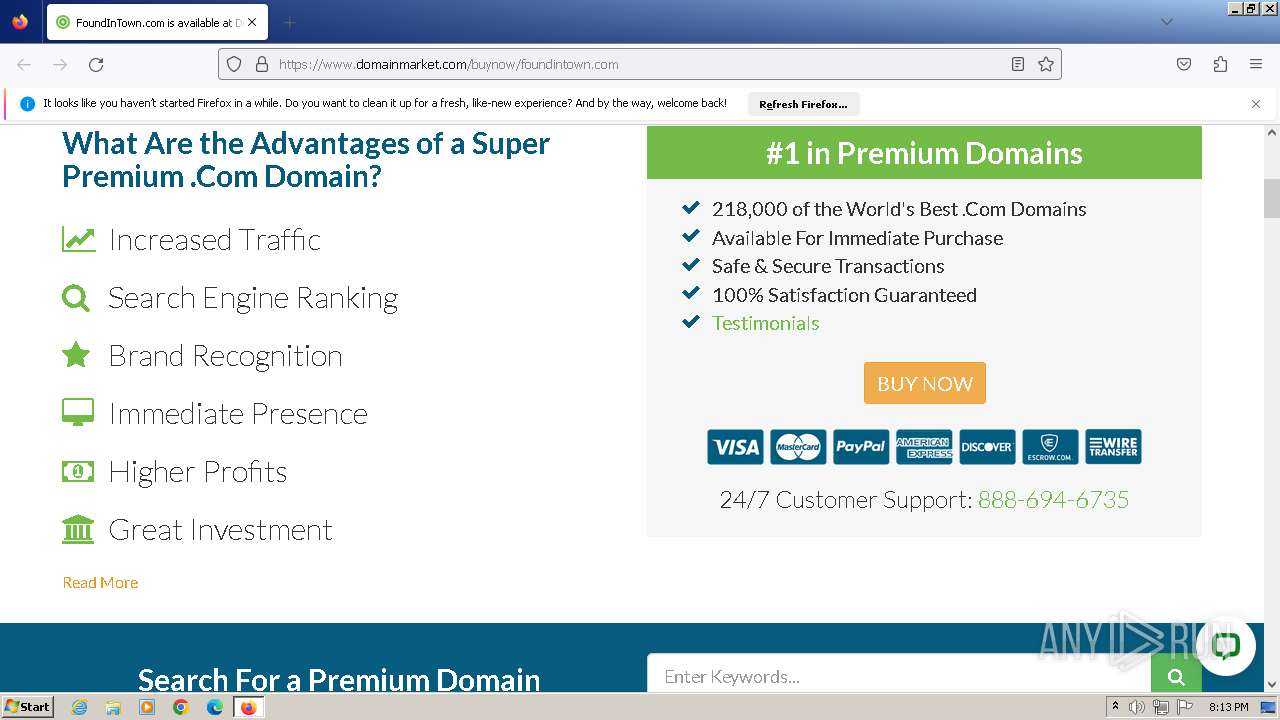Click scrollbar up arrow

point(1272,132)
